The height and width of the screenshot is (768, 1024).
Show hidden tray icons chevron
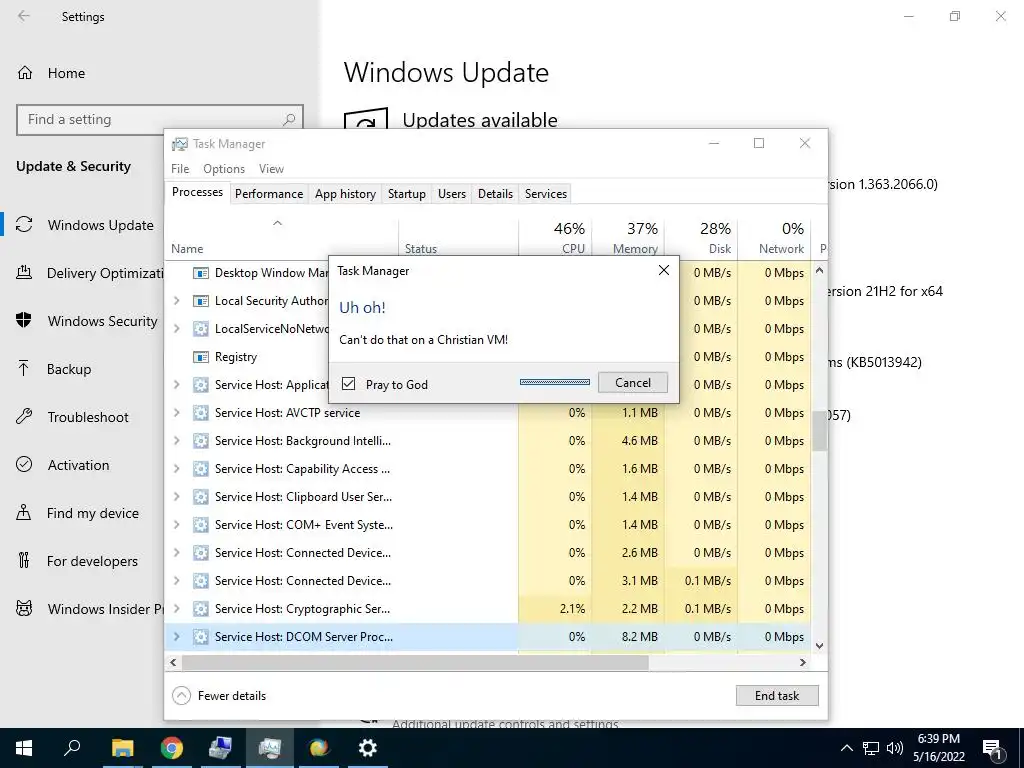pos(846,748)
